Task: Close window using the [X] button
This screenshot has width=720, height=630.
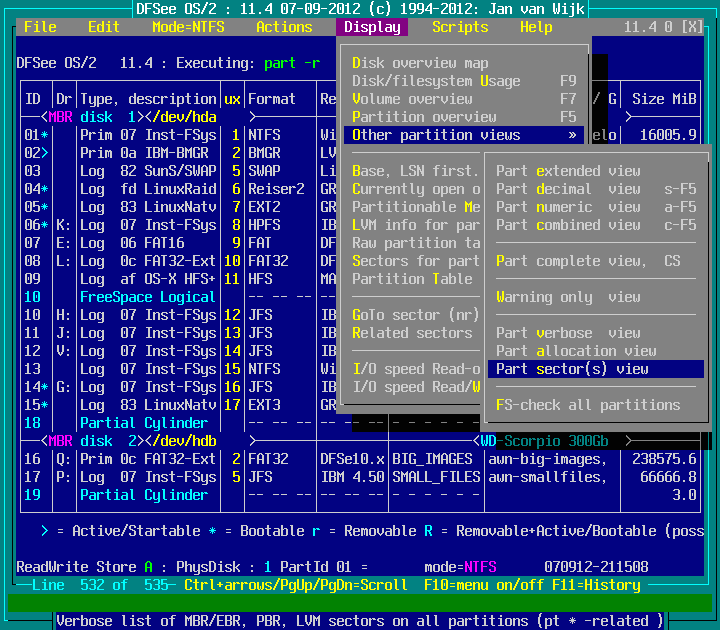Action: 691,27
